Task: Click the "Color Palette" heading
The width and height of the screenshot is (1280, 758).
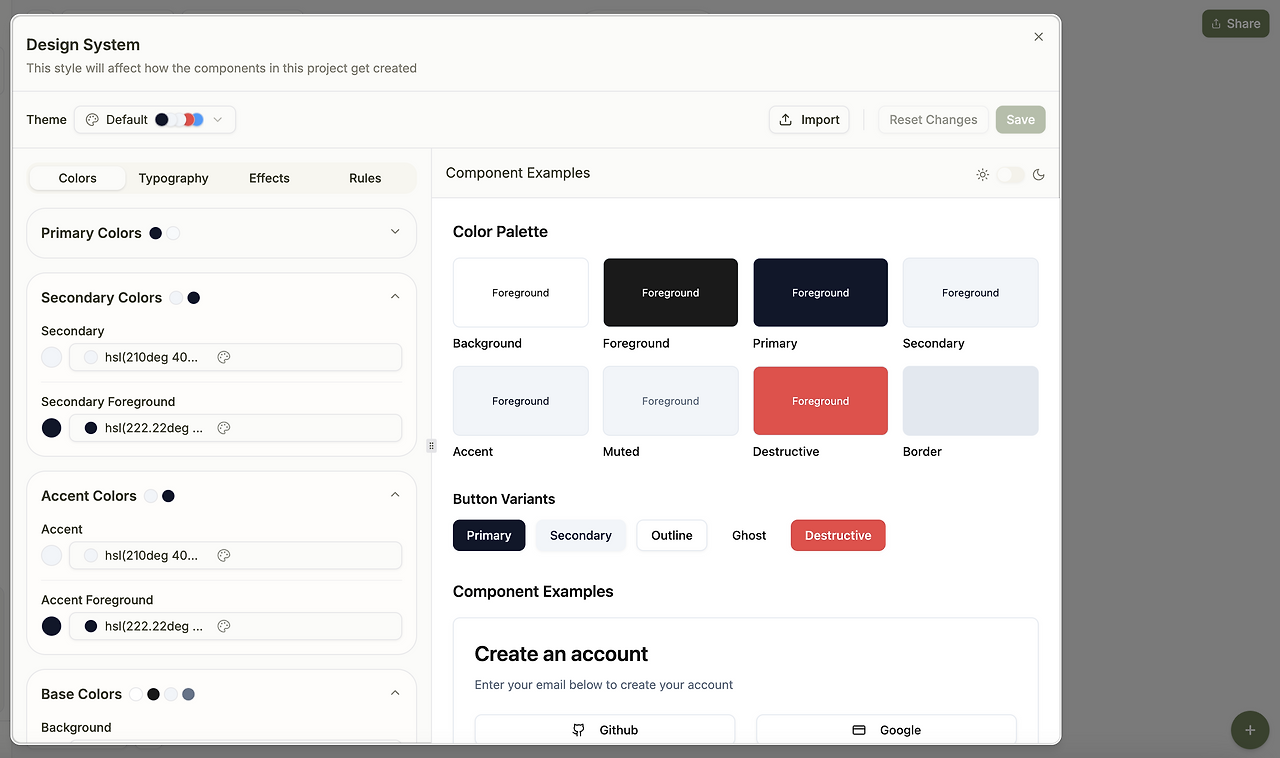Action: click(500, 231)
